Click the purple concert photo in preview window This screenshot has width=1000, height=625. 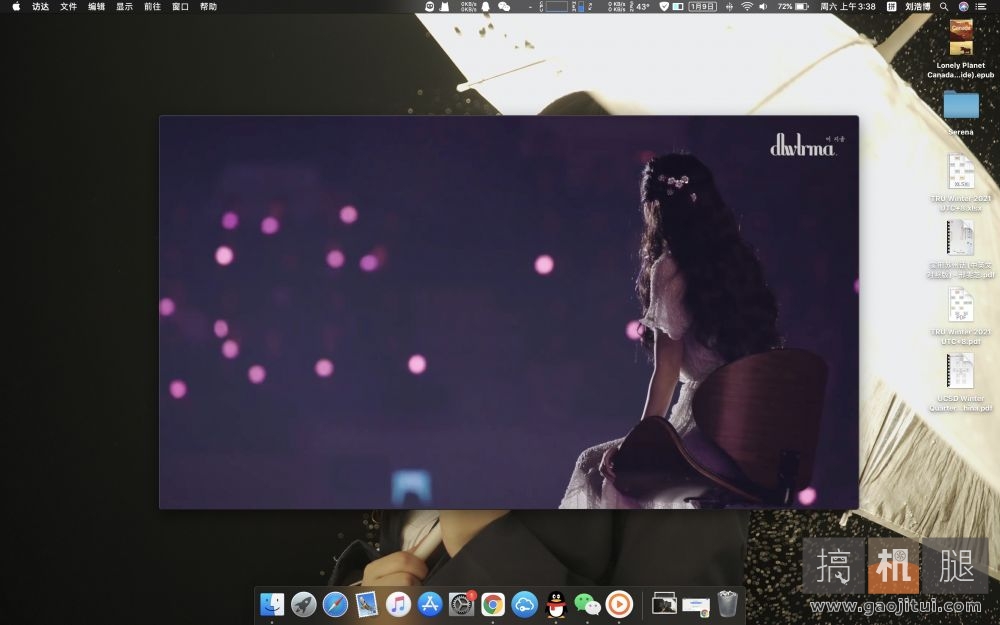tap(508, 312)
